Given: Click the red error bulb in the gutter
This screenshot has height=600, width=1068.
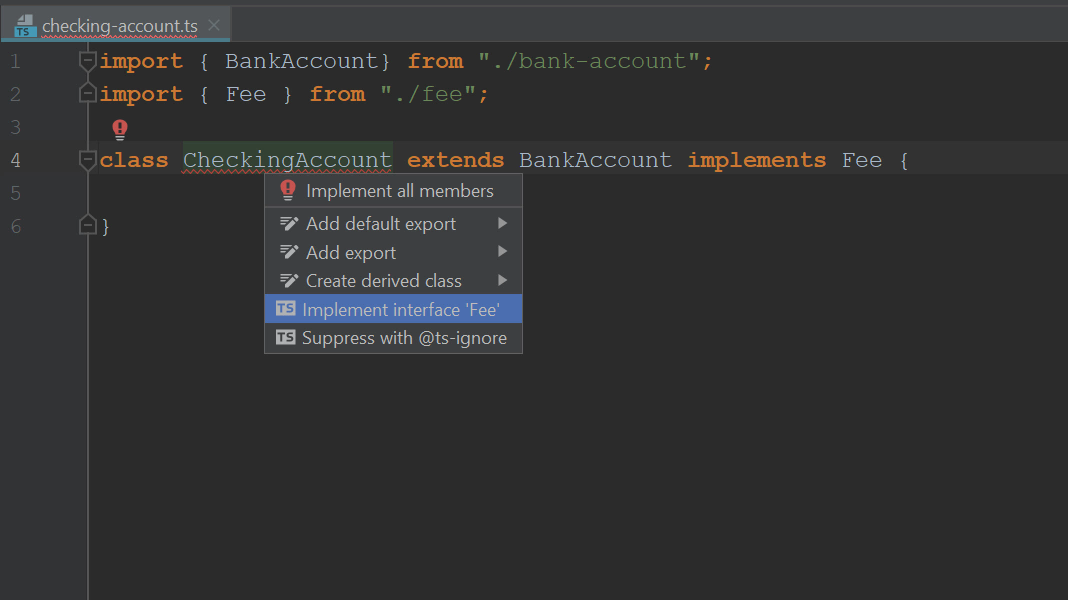Looking at the screenshot, I should click(120, 129).
